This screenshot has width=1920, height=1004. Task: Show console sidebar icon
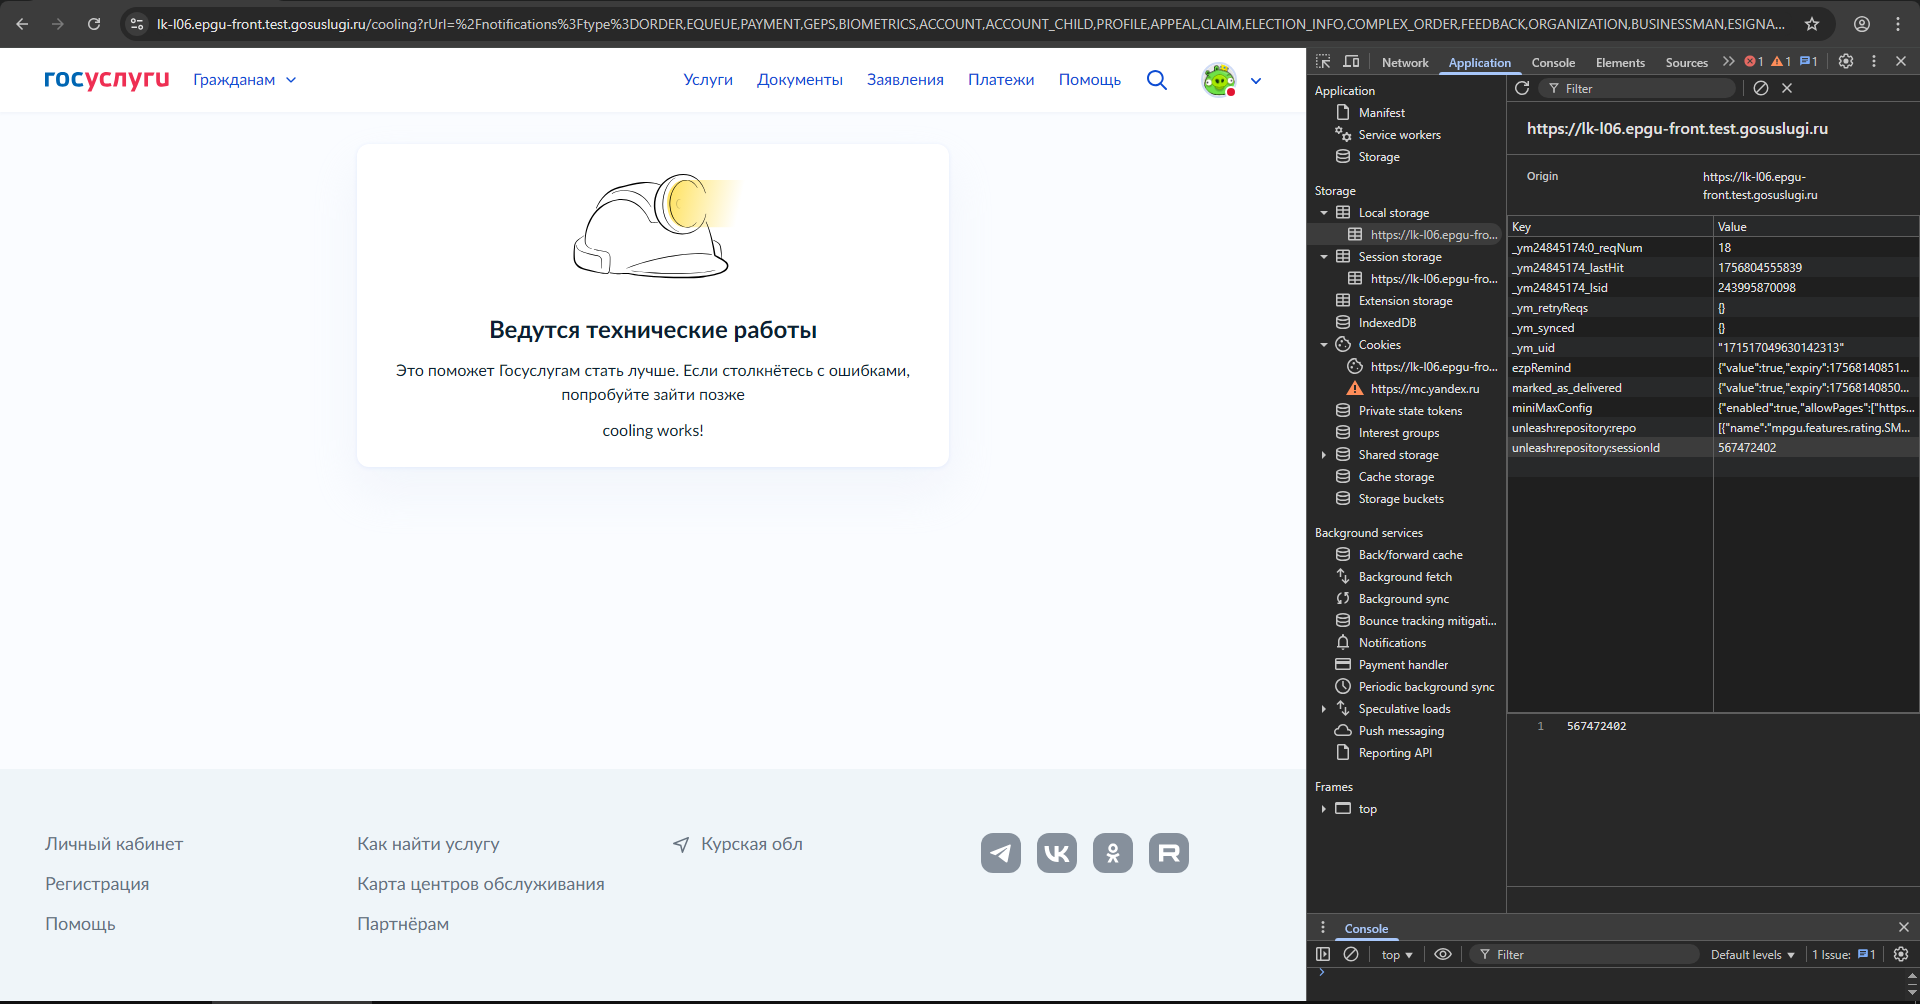pyautogui.click(x=1323, y=954)
